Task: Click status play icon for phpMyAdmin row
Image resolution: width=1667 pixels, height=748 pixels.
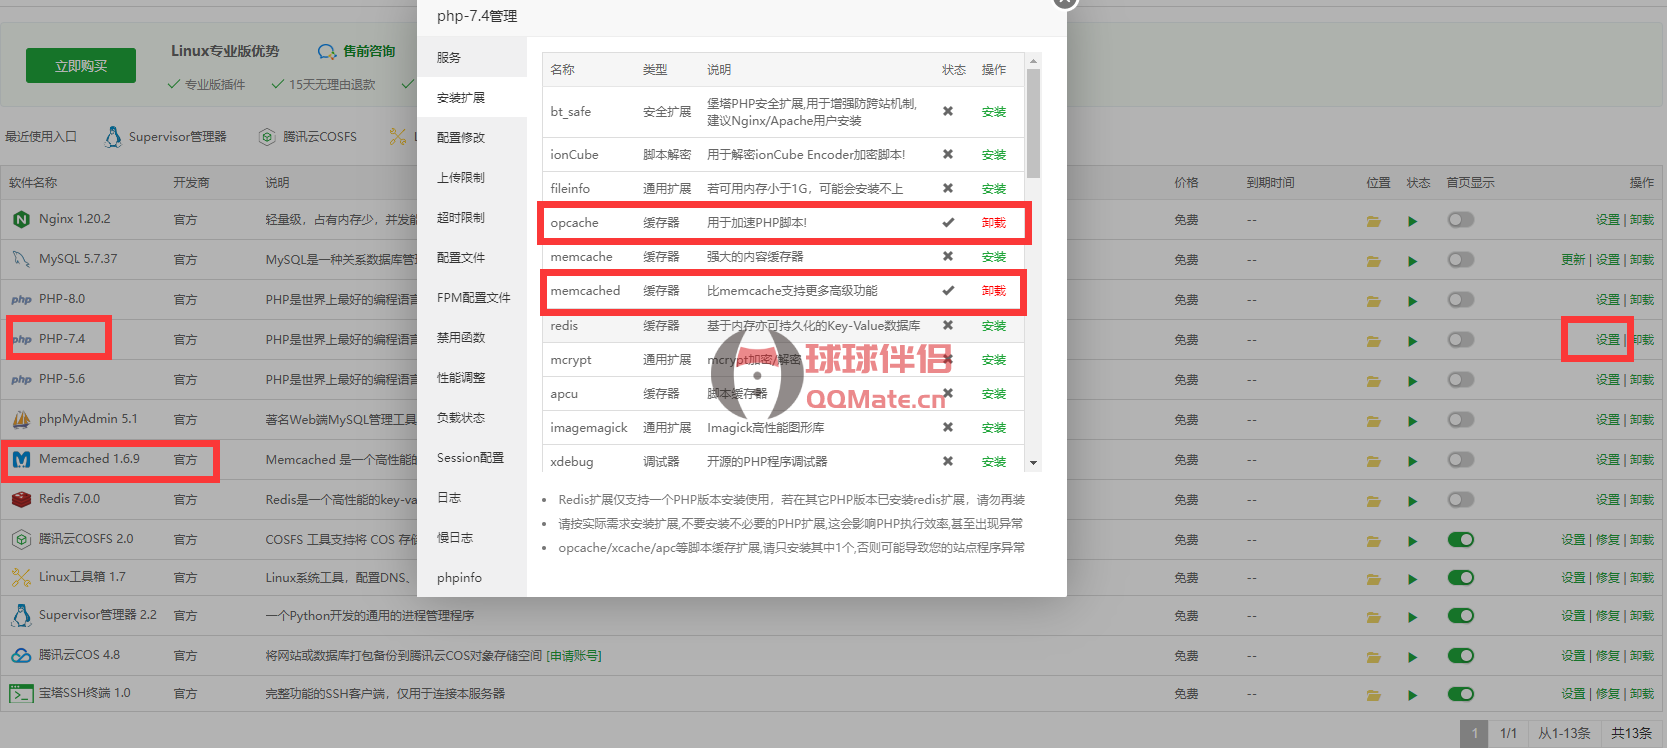Action: 1413,421
